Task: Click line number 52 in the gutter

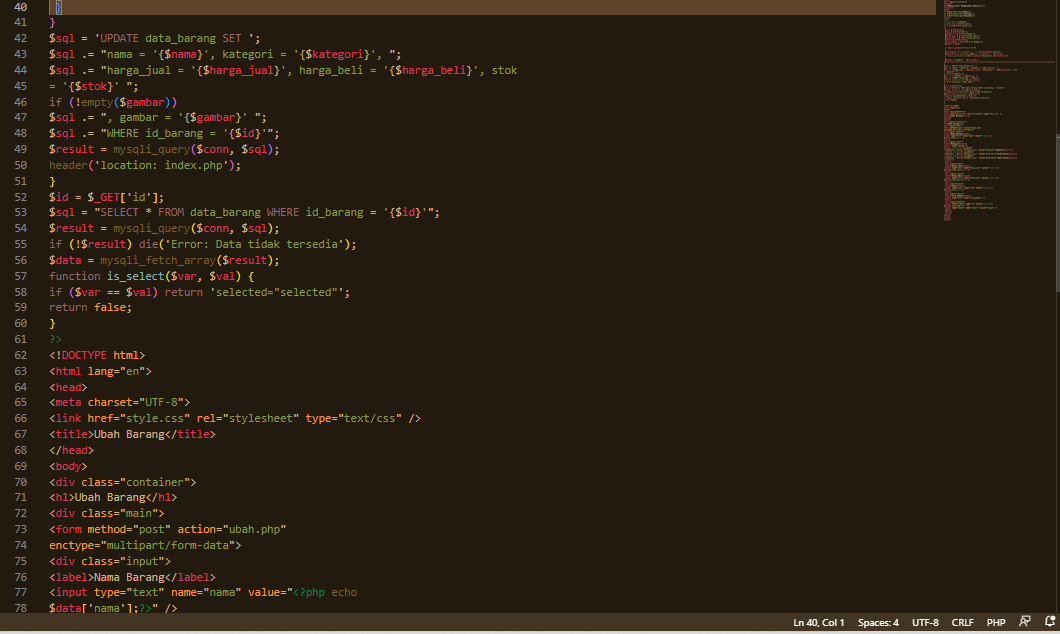Action: (21, 196)
